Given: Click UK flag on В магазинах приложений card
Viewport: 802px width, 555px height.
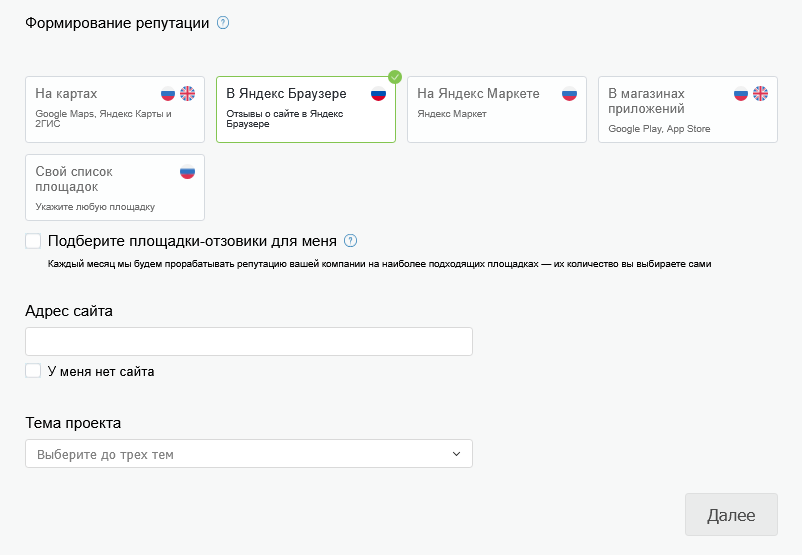Looking at the screenshot, I should [x=760, y=94].
